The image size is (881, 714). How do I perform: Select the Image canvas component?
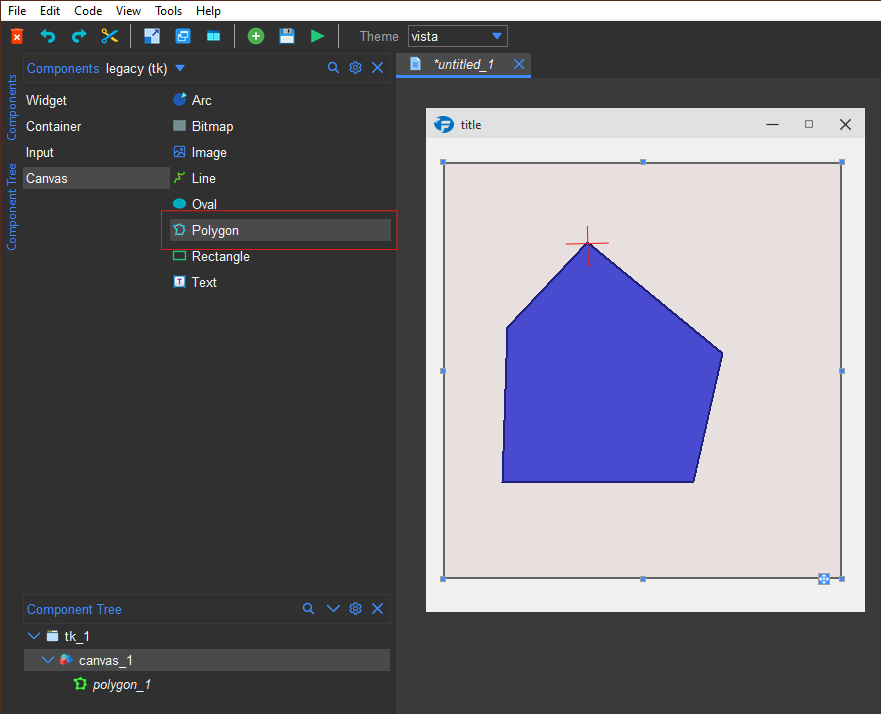coord(280,152)
